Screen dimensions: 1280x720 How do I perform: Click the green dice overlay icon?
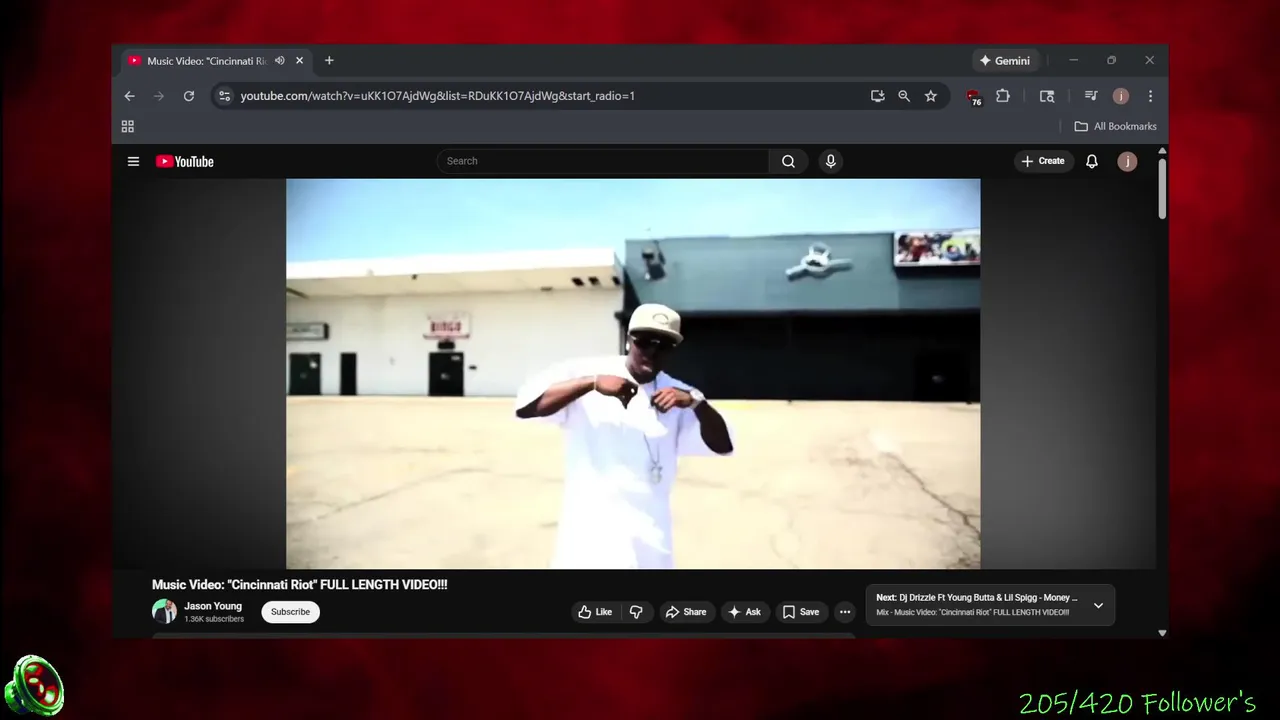[34, 687]
